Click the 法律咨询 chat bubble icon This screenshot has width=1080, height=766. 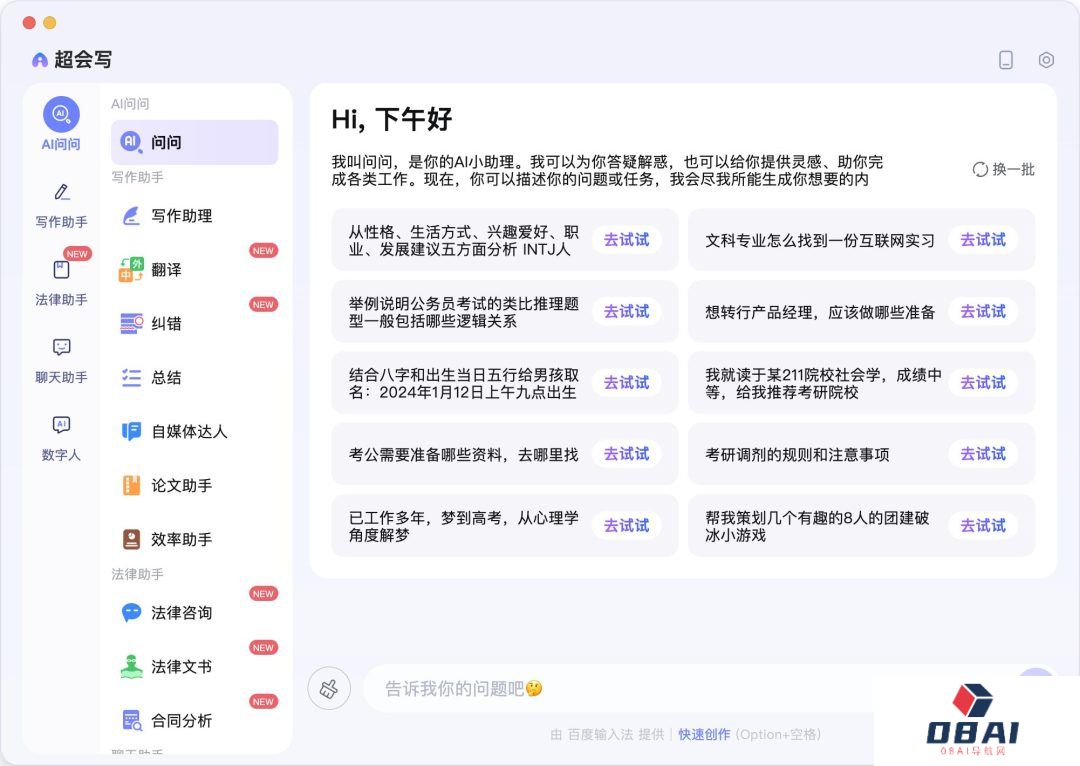click(131, 612)
